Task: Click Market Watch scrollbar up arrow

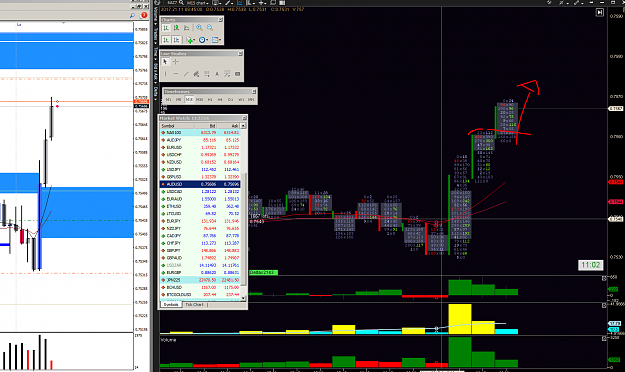Action: tap(244, 126)
